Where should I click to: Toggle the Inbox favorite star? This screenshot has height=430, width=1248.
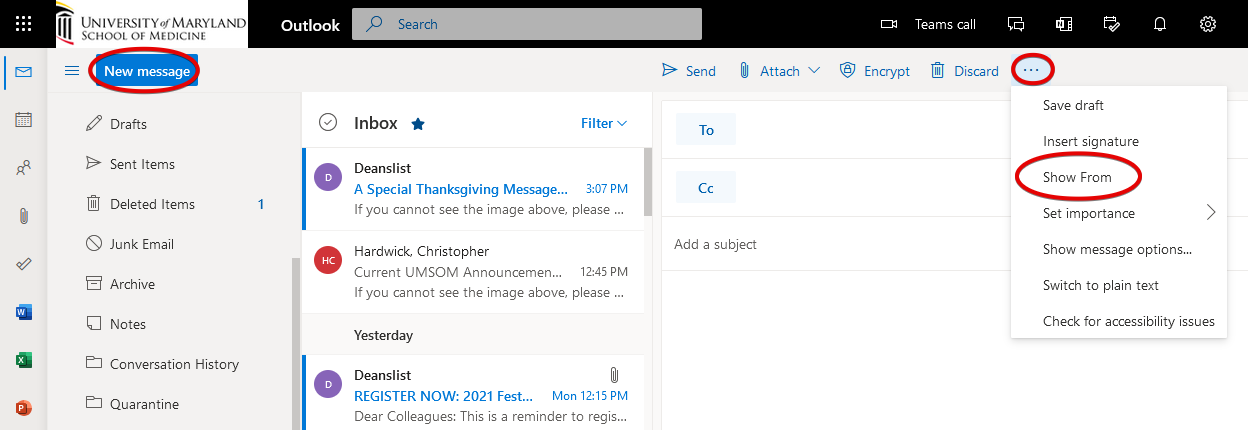tap(418, 124)
